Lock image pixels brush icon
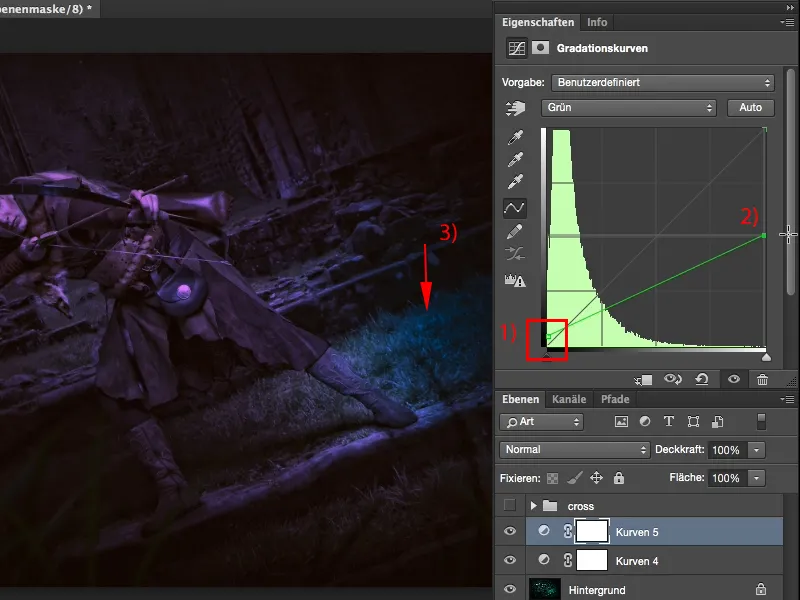This screenshot has height=600, width=800. tap(574, 478)
